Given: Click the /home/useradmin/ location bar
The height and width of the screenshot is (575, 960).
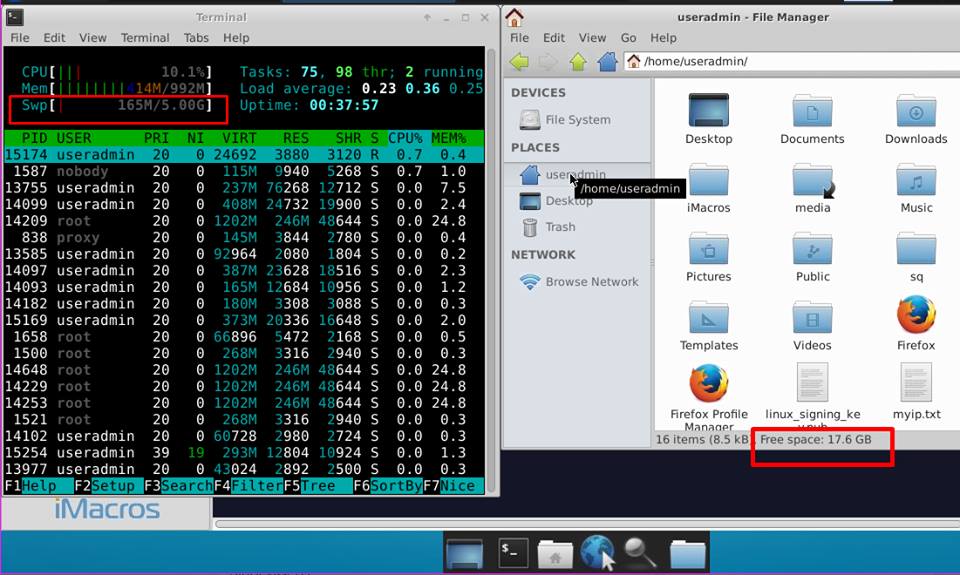Looking at the screenshot, I should click(x=790, y=62).
